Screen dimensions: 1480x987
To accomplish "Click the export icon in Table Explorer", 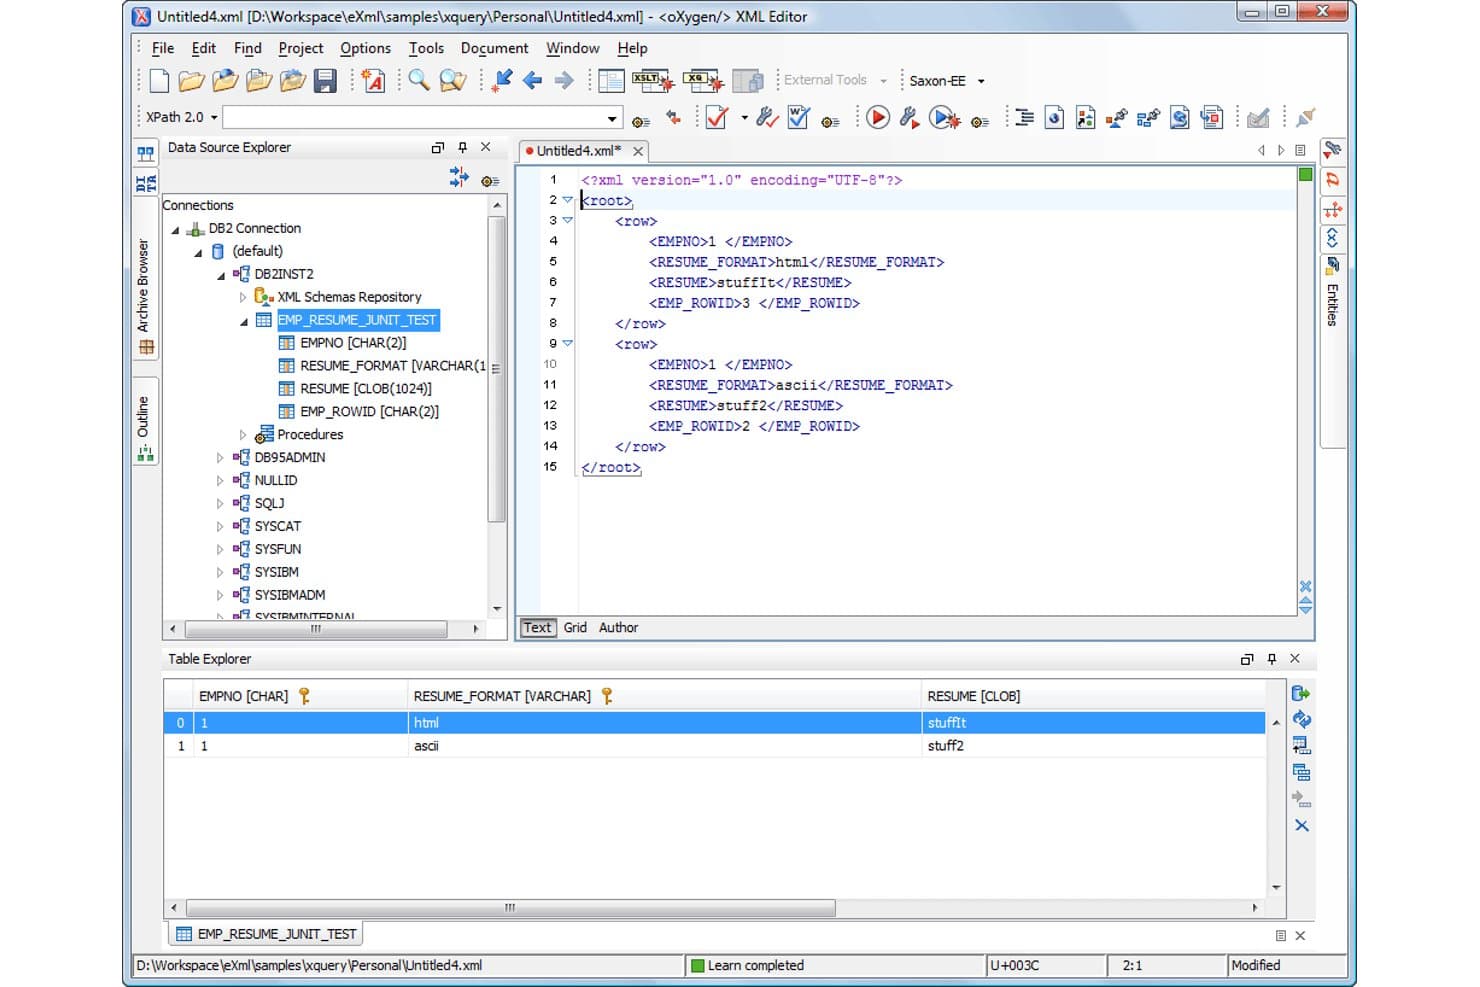I will [1301, 693].
